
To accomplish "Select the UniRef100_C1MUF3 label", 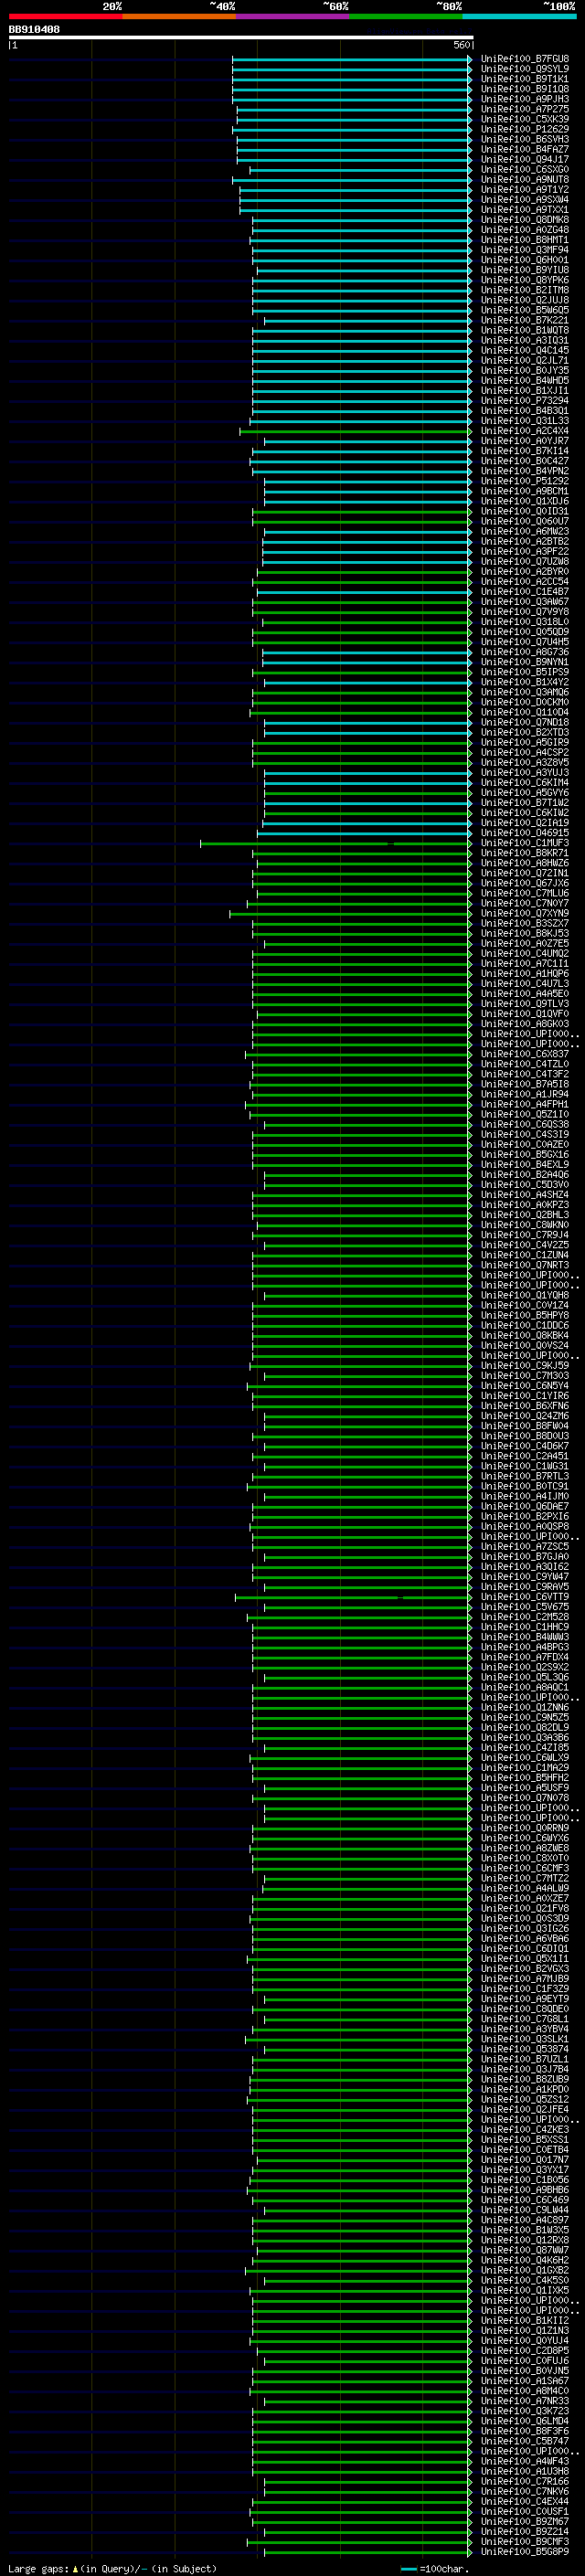I will tap(524, 844).
